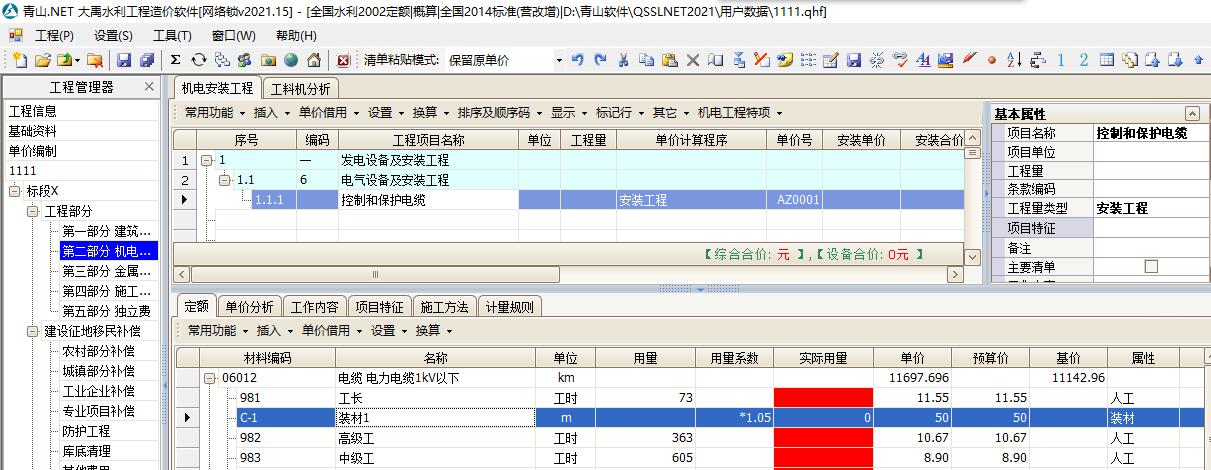
Task: Collapse the 基本属性 panel header
Action: click(x=1191, y=114)
